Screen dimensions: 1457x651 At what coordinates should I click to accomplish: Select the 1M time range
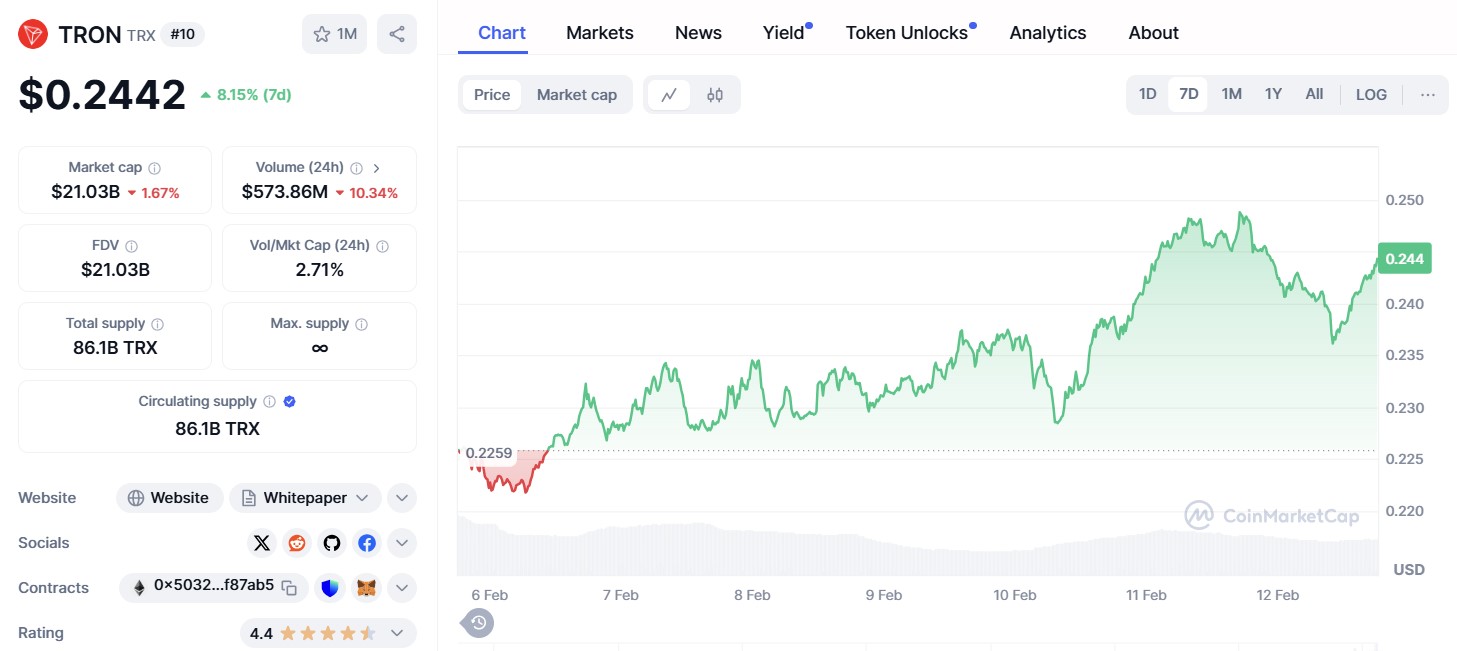pos(1231,93)
